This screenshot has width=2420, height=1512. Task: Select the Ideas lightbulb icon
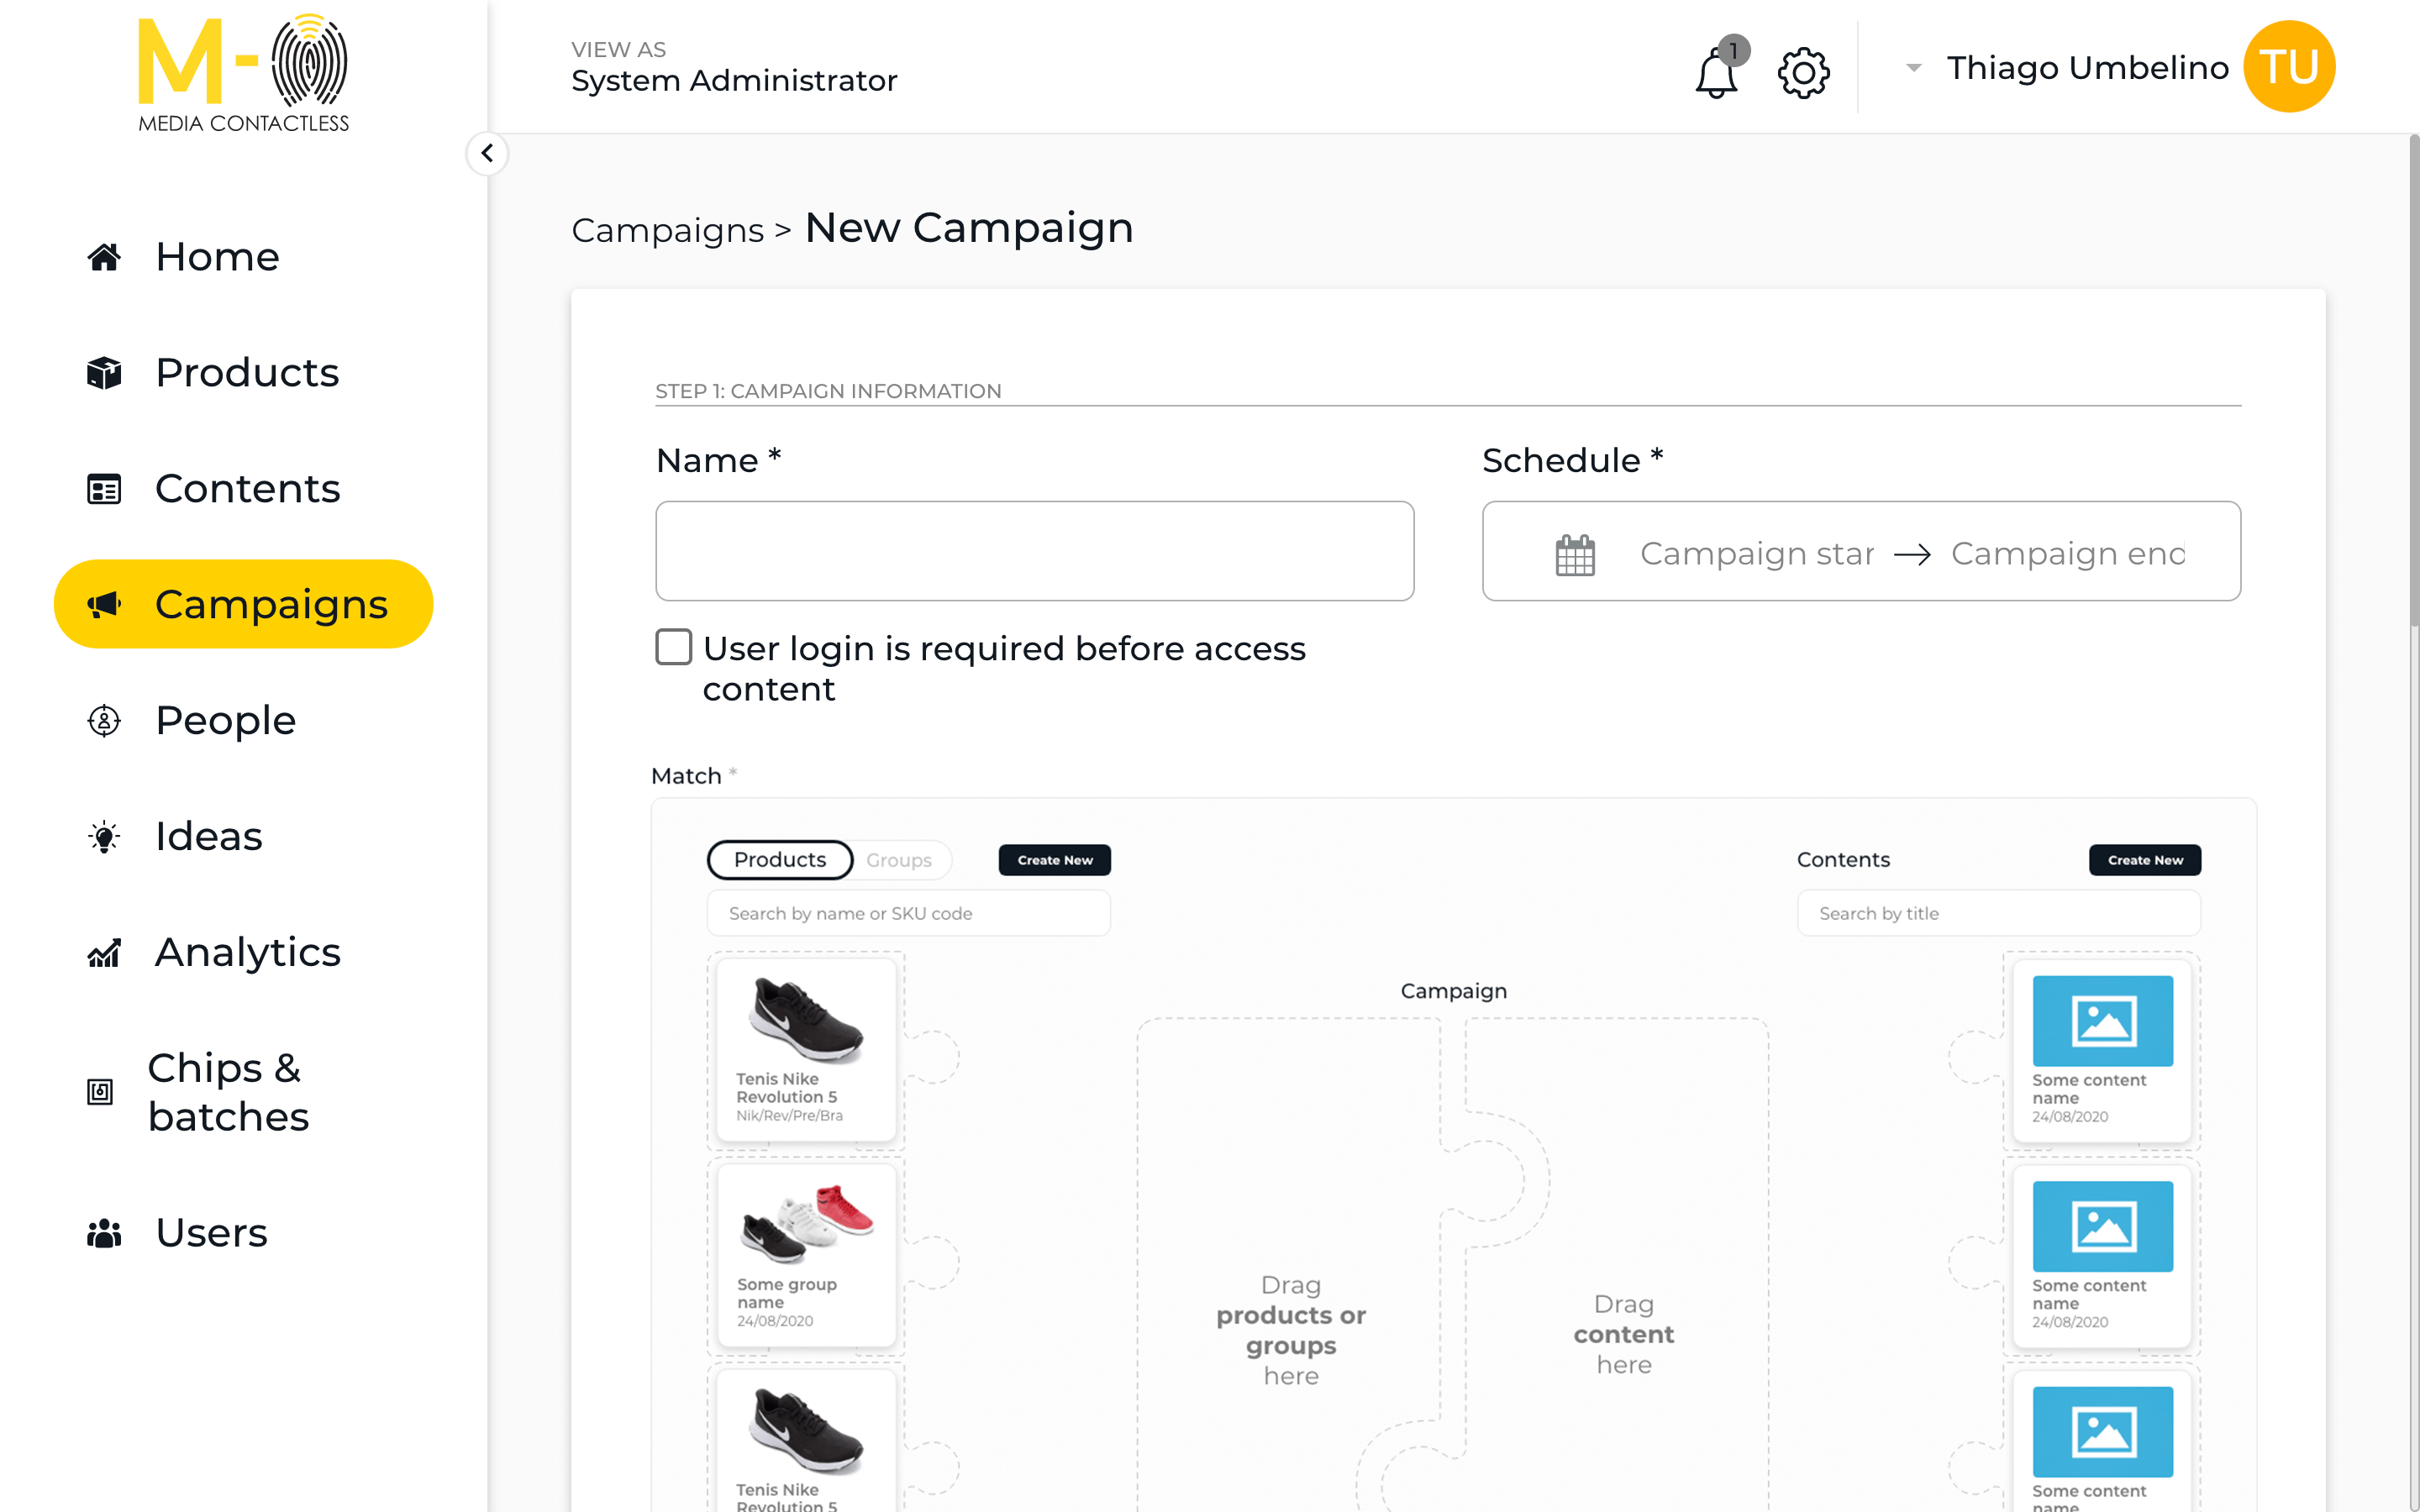tap(104, 836)
